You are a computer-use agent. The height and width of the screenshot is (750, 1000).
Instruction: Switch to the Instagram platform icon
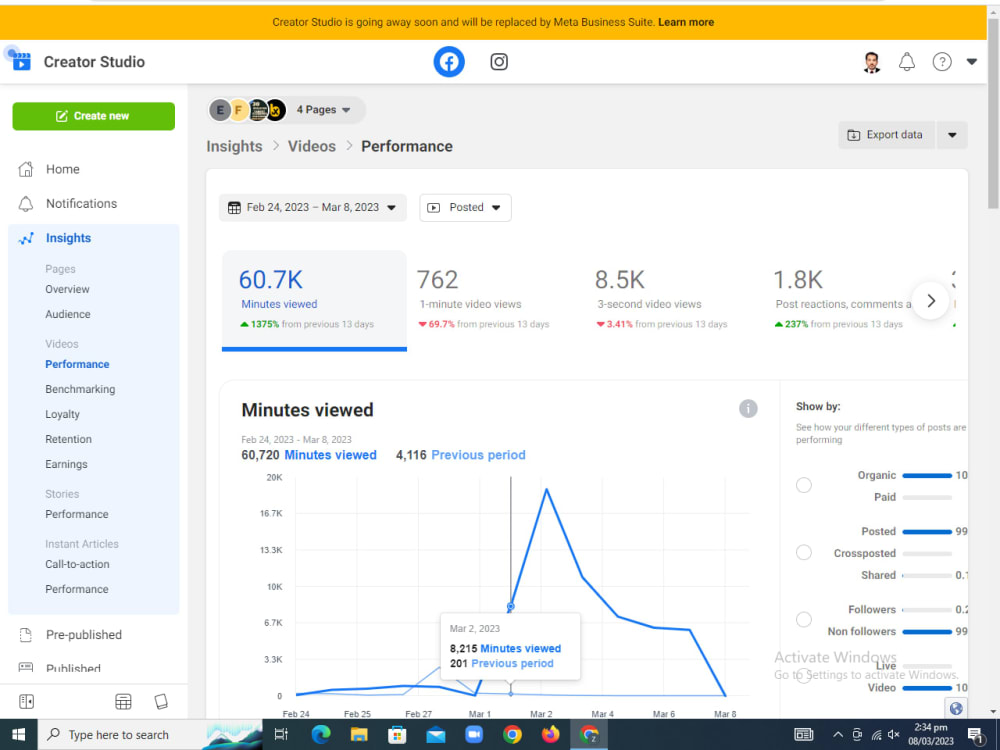click(x=499, y=61)
